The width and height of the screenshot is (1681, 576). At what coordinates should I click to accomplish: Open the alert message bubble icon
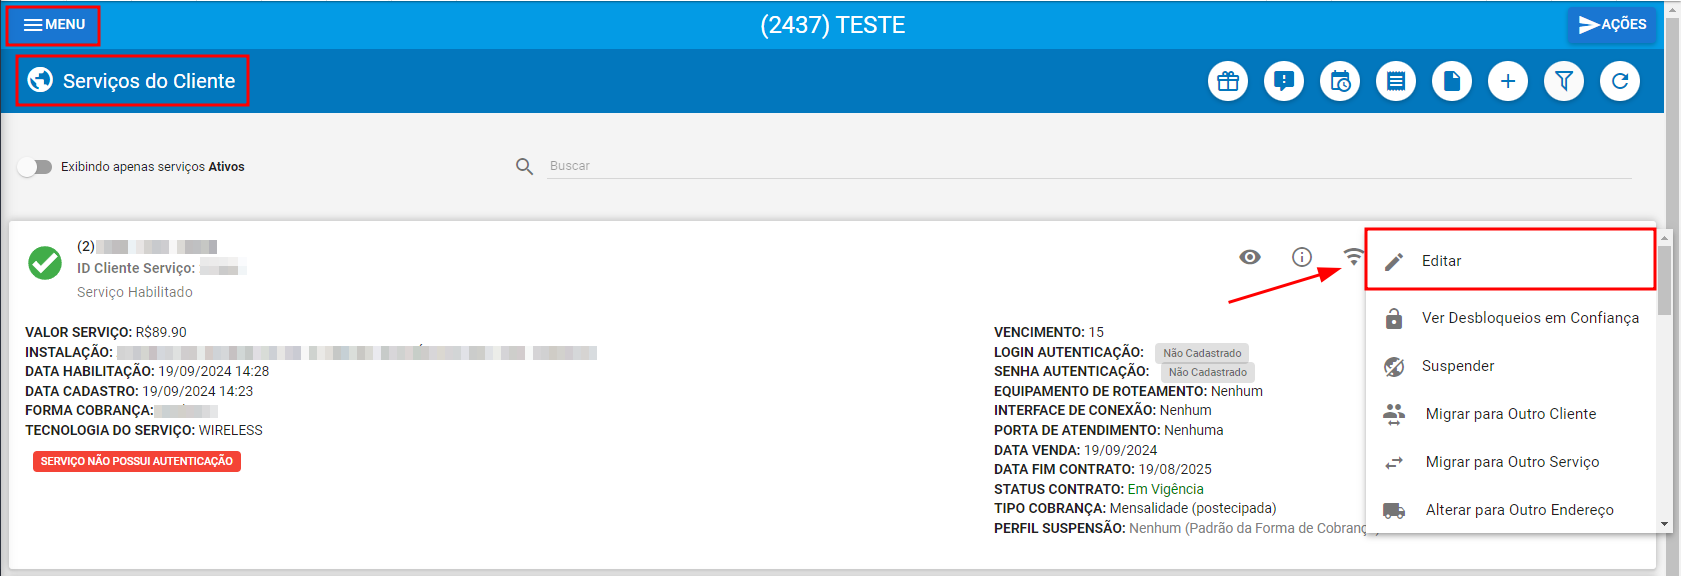click(x=1284, y=81)
